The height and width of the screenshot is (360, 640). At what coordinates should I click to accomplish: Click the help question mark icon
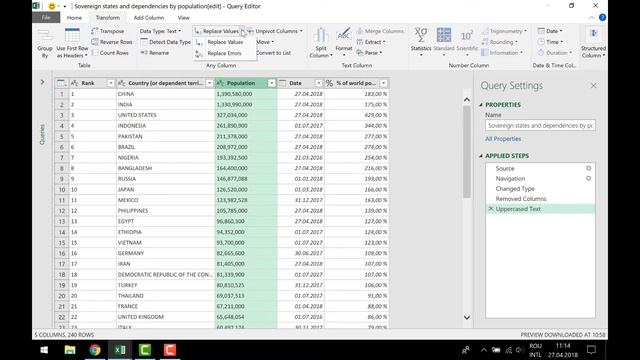602,18
